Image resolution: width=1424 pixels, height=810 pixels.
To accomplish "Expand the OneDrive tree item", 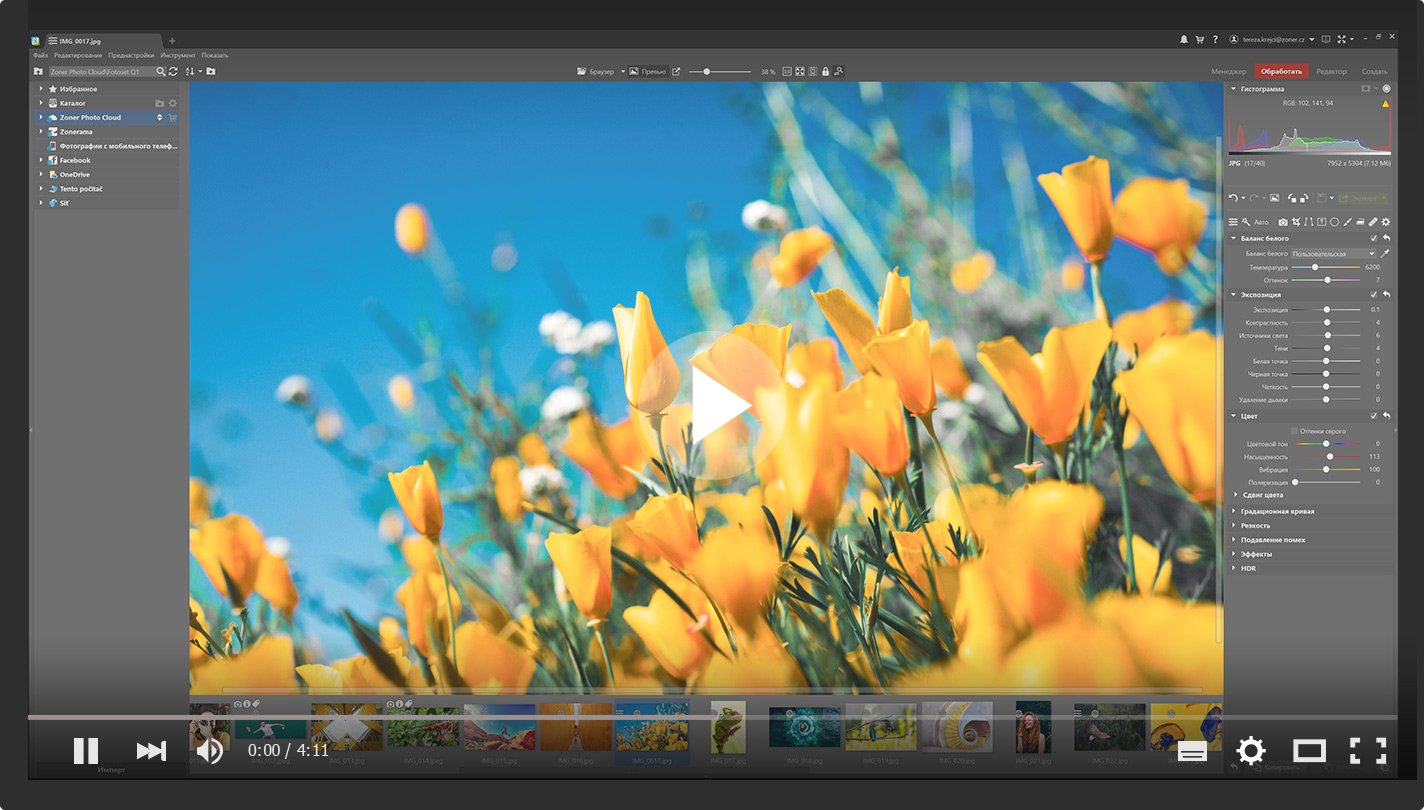I will (41, 174).
